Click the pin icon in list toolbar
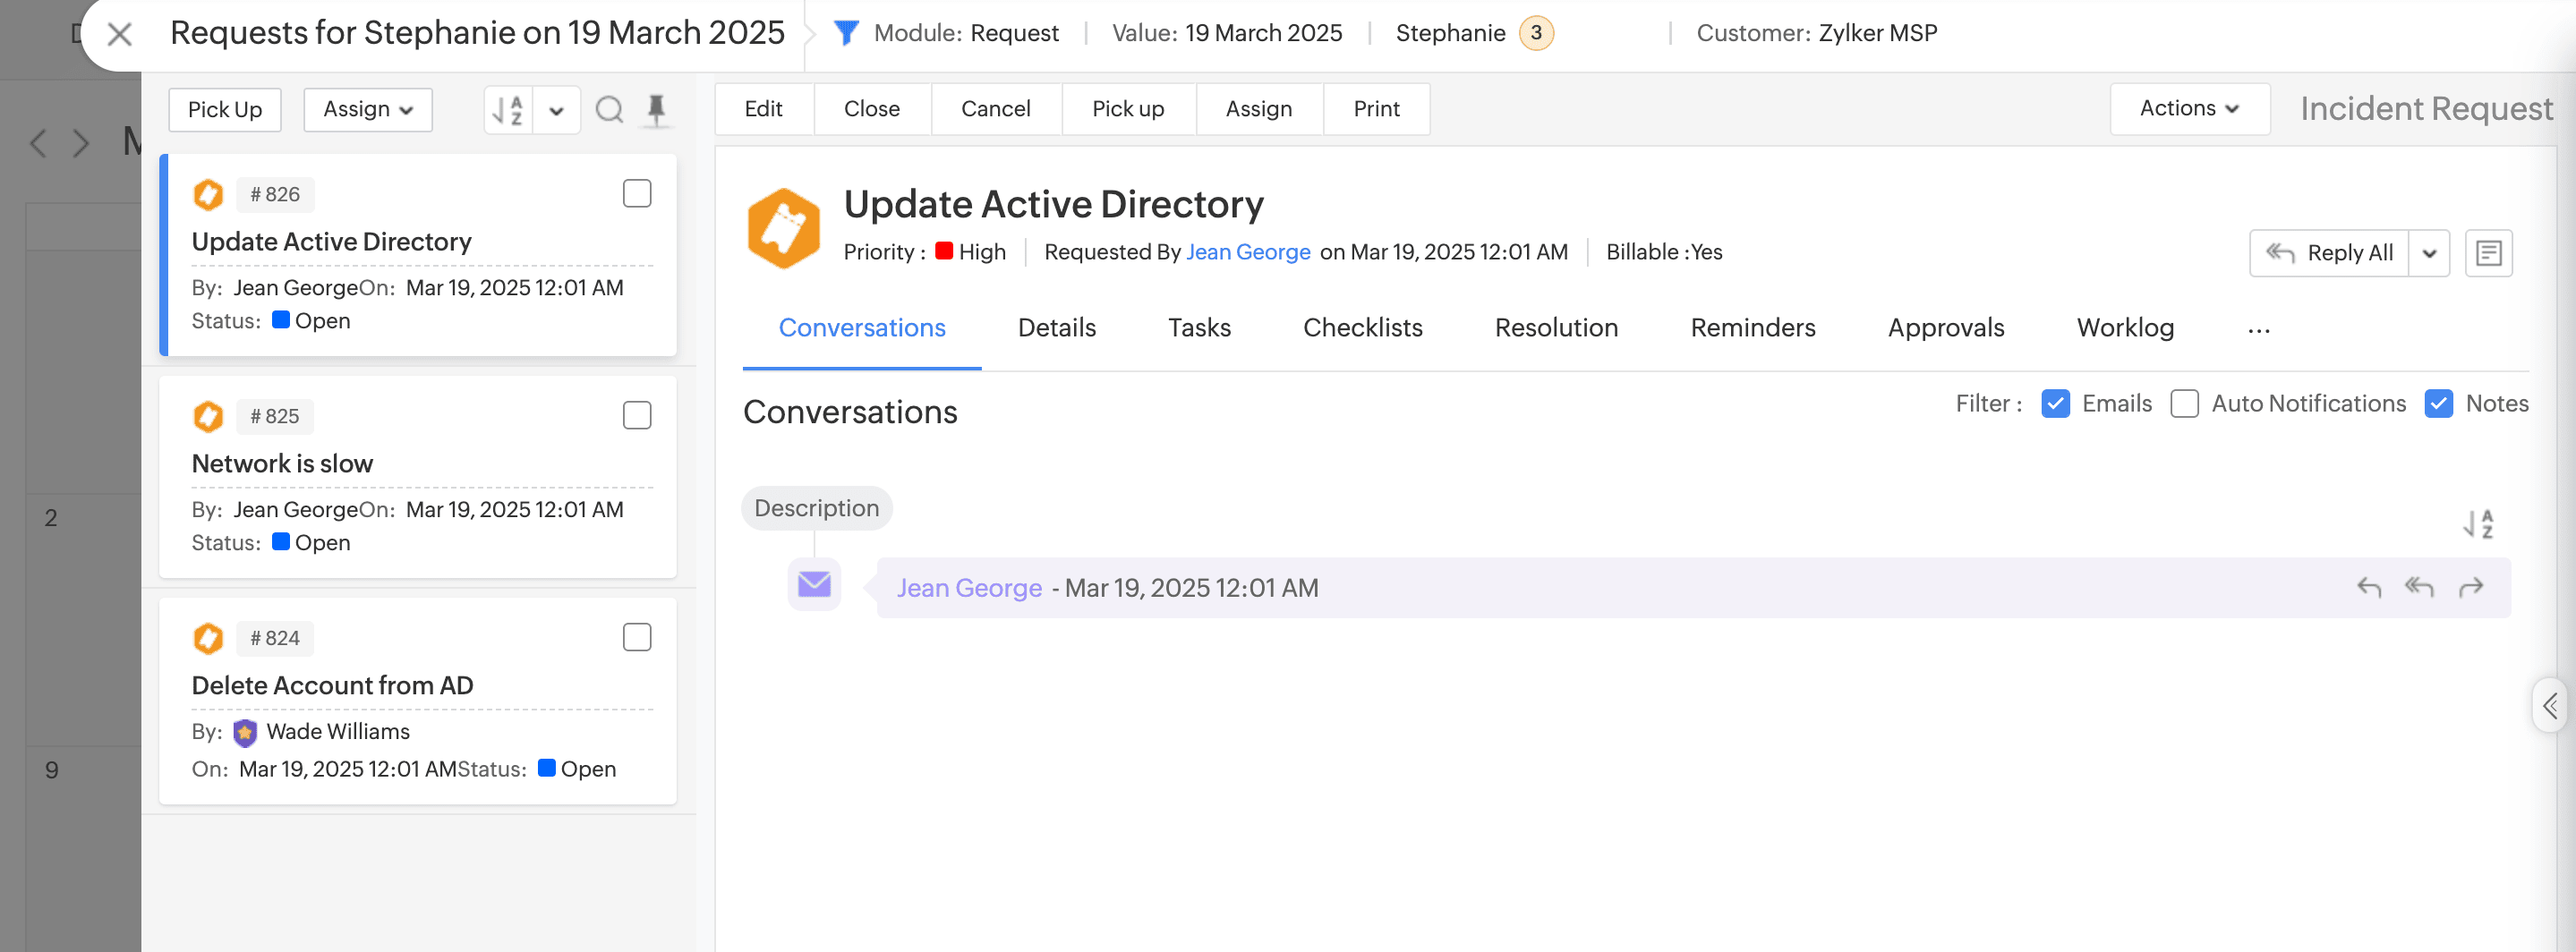The image size is (2576, 952). click(x=656, y=109)
